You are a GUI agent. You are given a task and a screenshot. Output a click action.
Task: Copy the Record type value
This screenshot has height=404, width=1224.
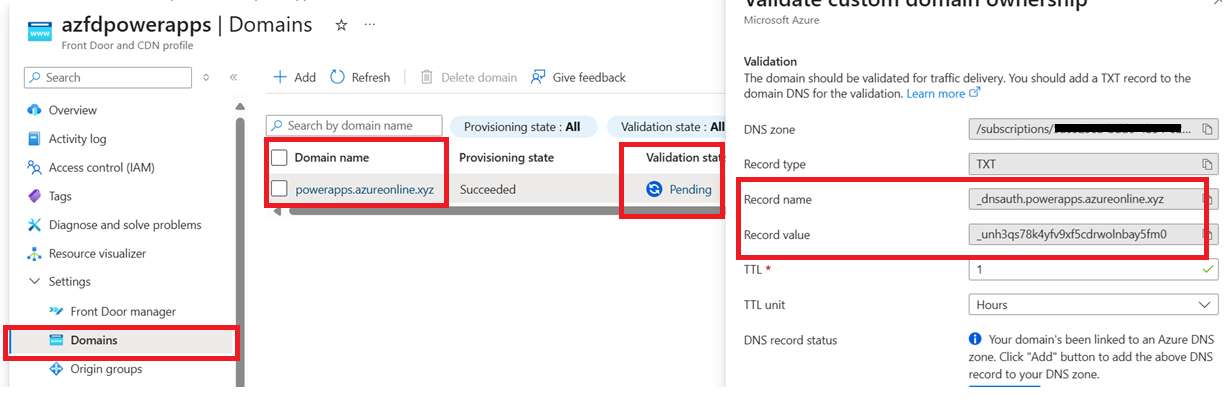coord(1208,164)
